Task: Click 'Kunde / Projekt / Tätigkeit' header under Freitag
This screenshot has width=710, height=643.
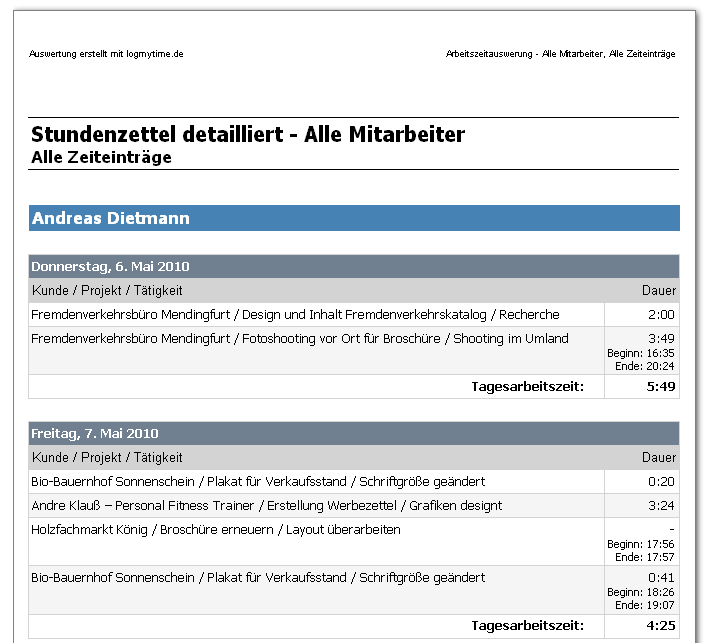Action: (107, 458)
